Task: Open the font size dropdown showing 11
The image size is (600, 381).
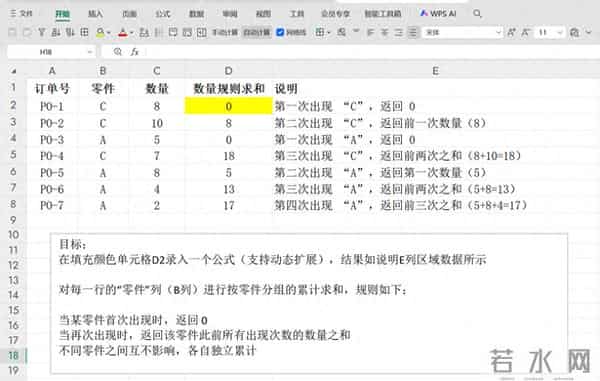Action: (550, 33)
